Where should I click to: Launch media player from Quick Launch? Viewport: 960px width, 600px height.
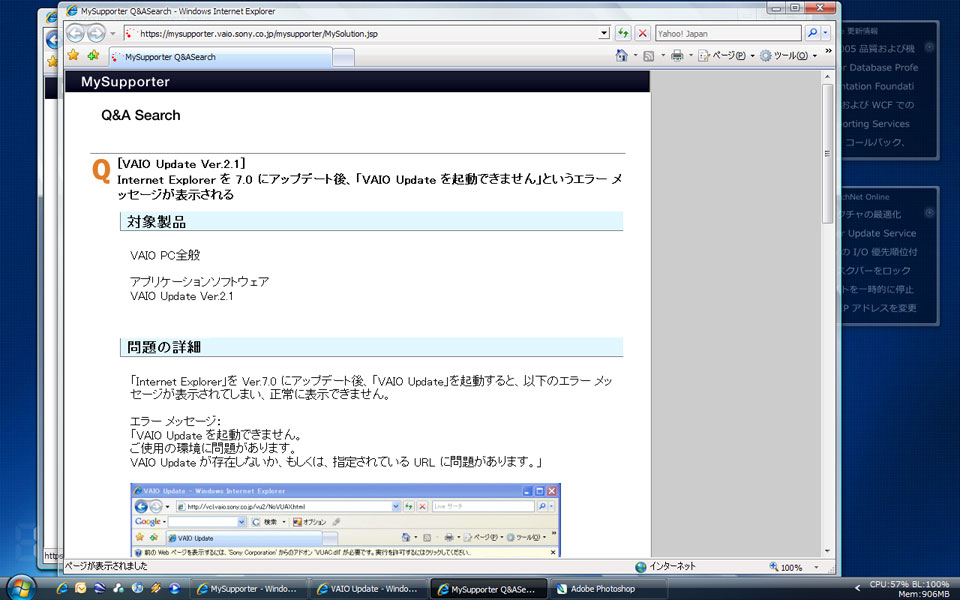coord(174,588)
